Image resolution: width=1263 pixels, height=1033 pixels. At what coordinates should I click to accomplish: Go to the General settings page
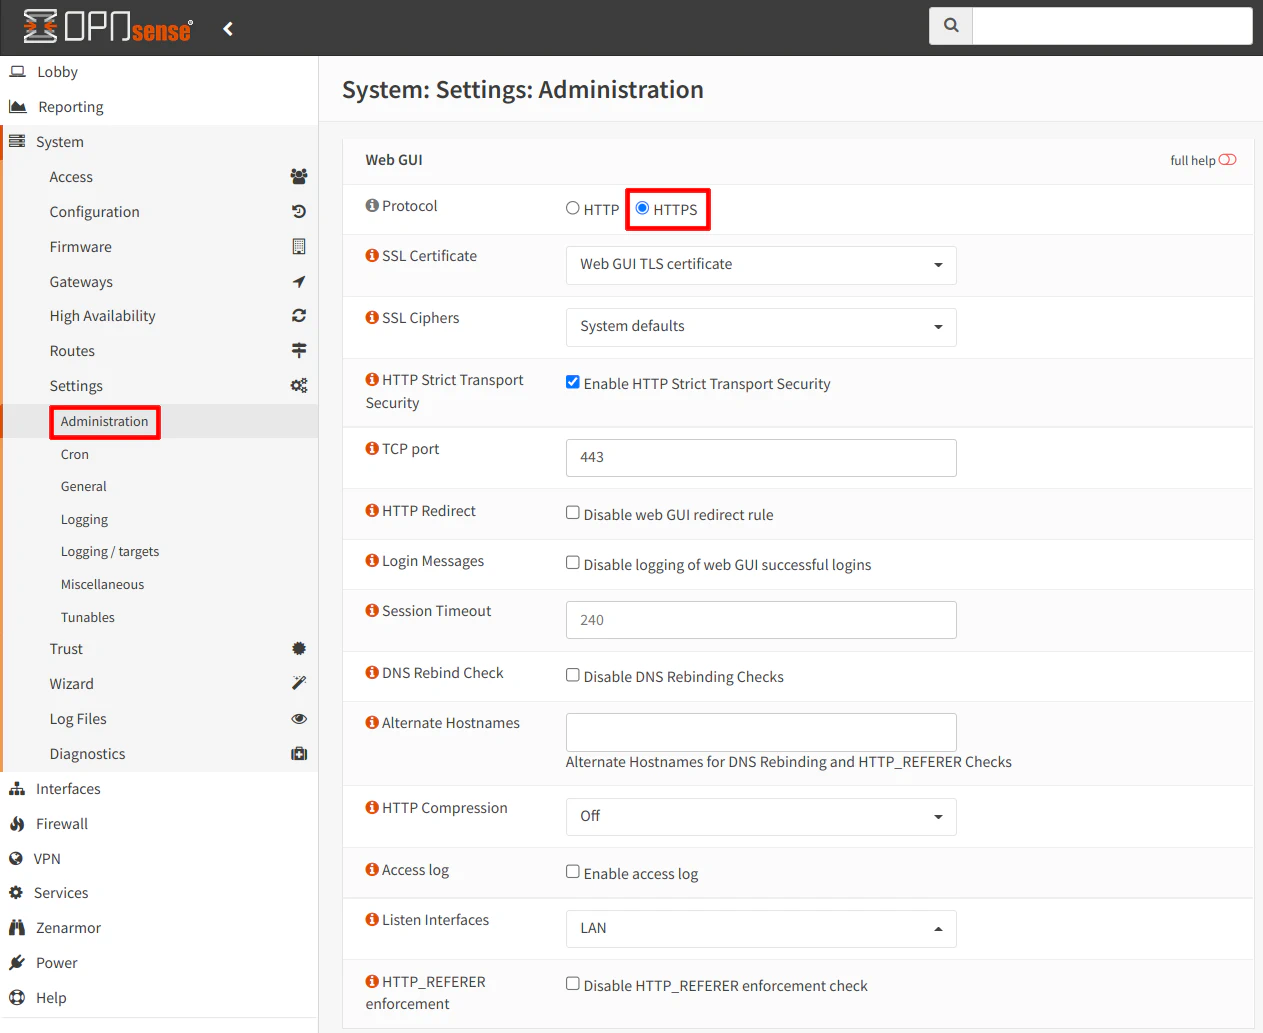pyautogui.click(x=83, y=487)
